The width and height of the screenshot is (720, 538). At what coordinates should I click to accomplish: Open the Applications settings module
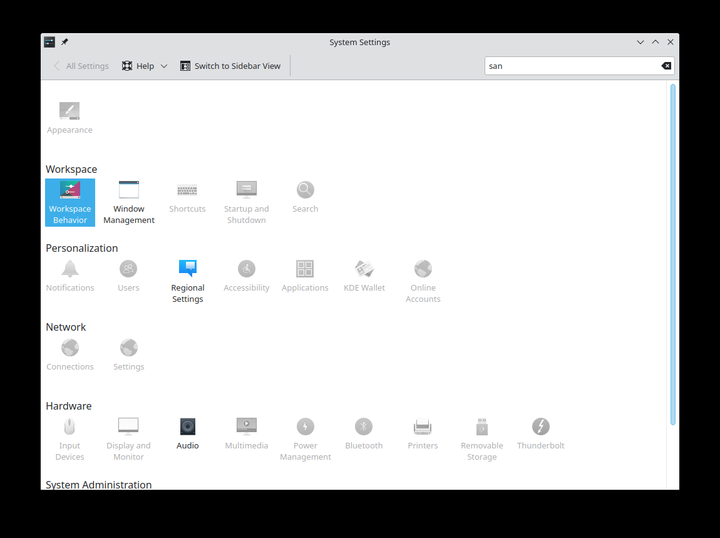(x=305, y=276)
